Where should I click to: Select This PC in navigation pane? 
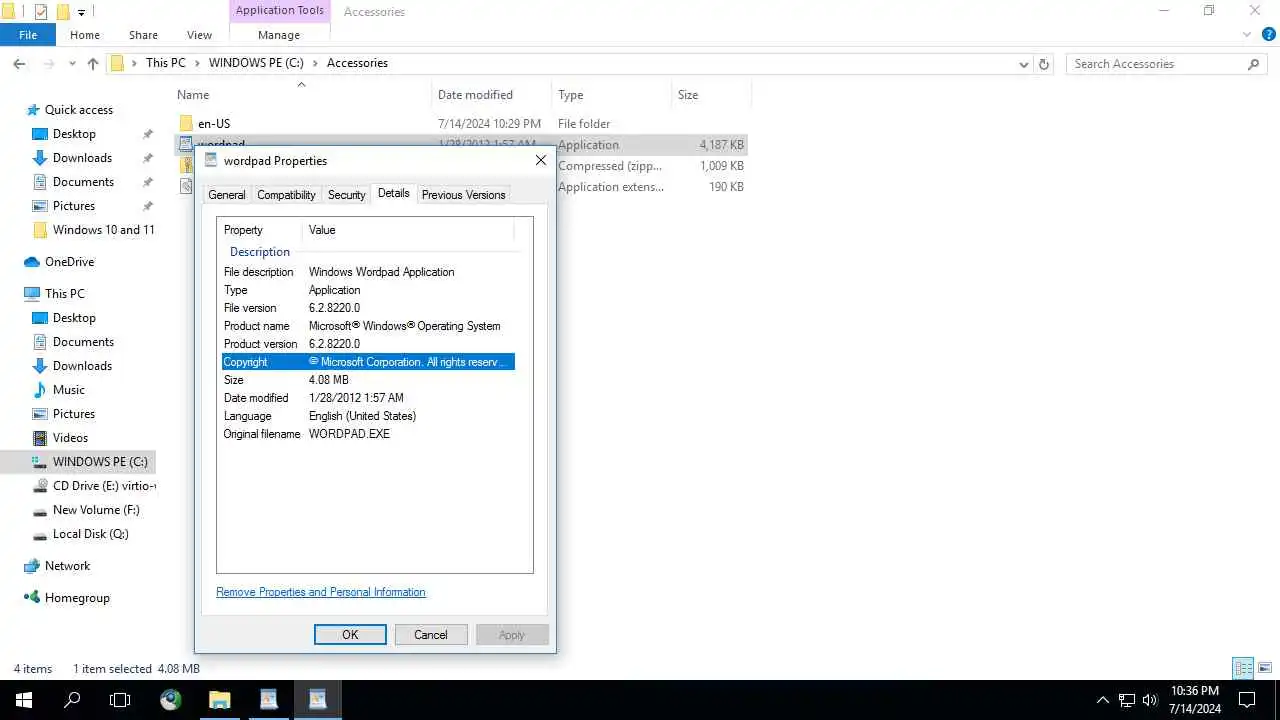65,294
